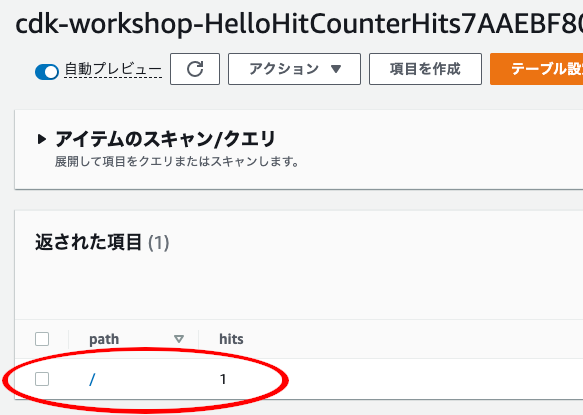Viewport: 583px width, 415px height.
Task: Click the arrow on the アクション button
Action: (x=336, y=69)
